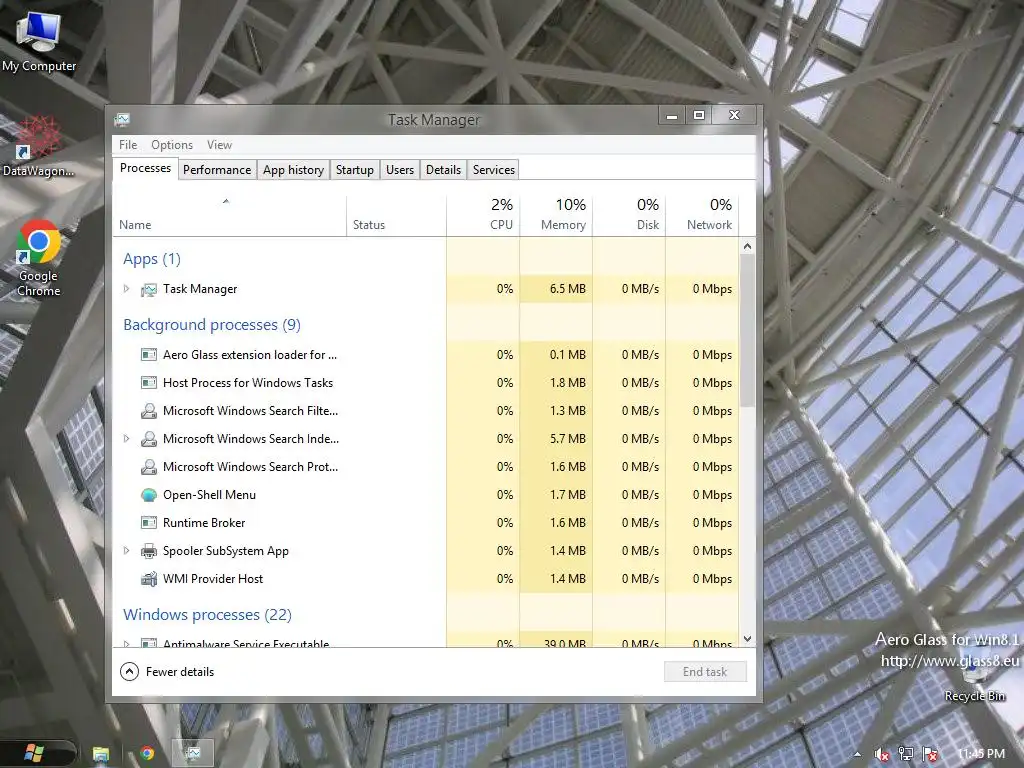The image size is (1024, 768).
Task: Sort by the Disk column header
Action: point(630,216)
